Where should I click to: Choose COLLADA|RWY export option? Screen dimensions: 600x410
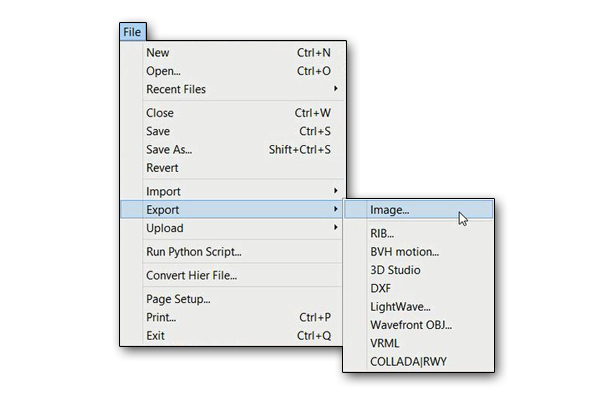tap(419, 361)
